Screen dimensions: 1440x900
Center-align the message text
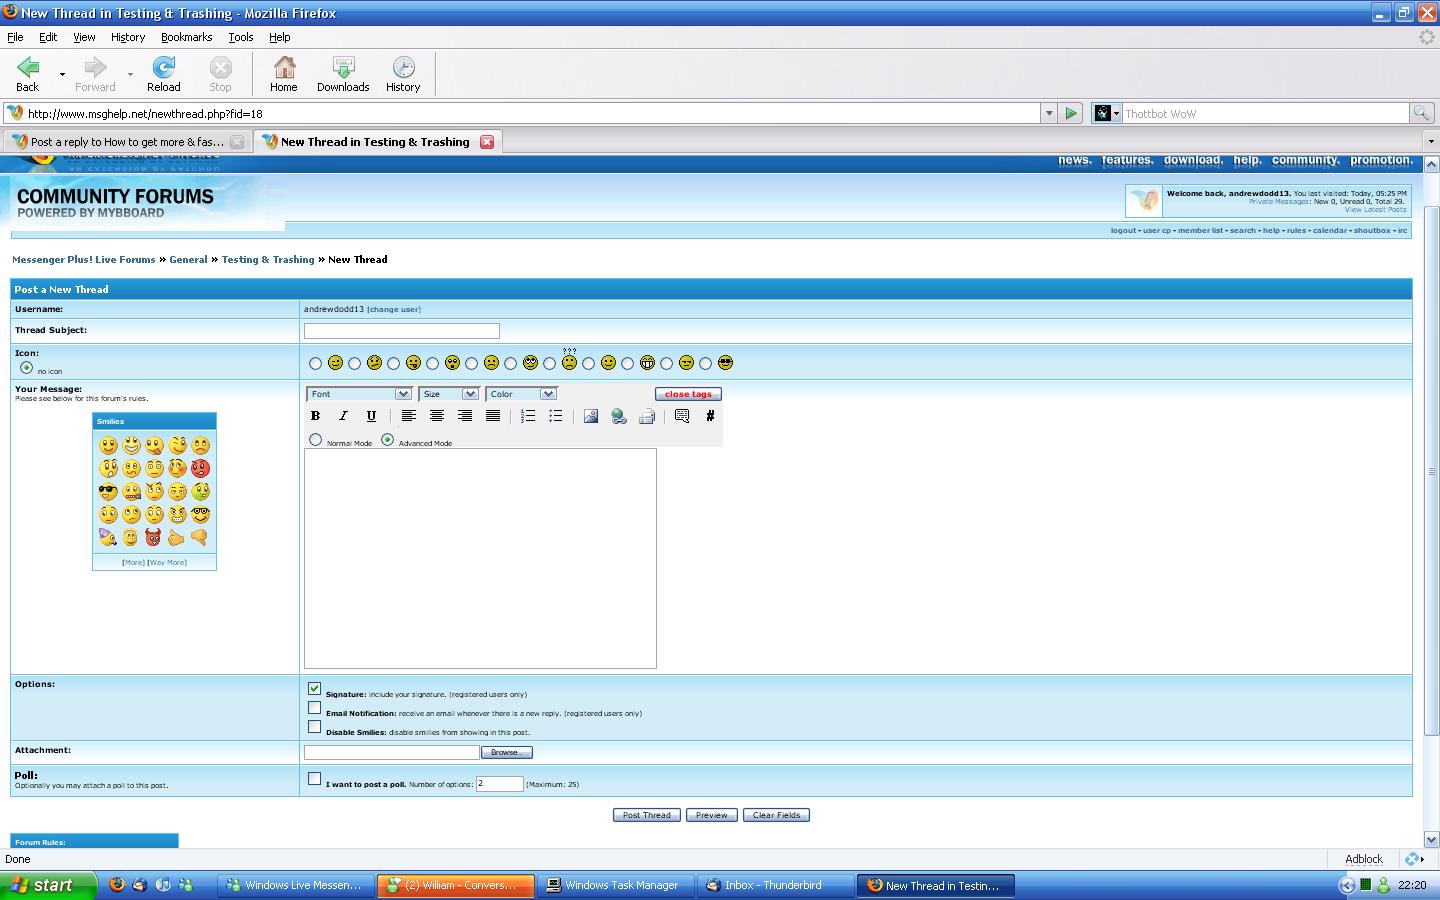click(437, 416)
